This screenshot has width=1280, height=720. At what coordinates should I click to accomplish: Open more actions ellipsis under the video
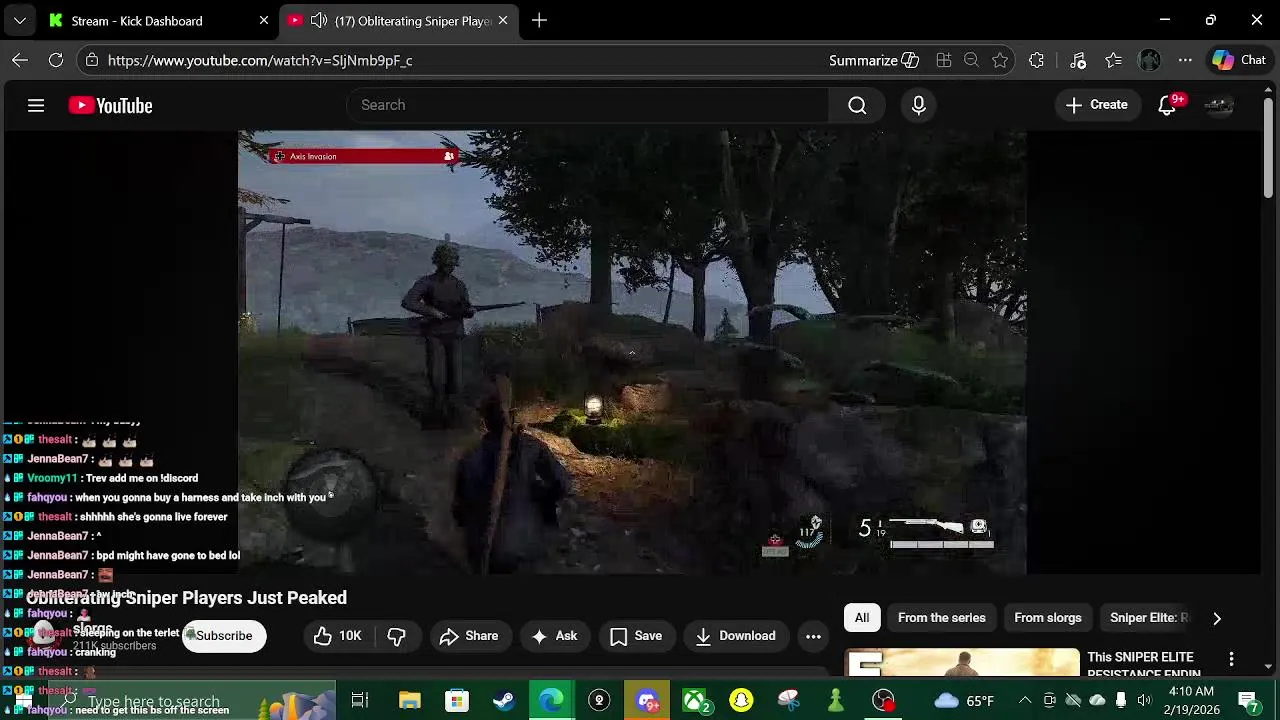(x=813, y=636)
